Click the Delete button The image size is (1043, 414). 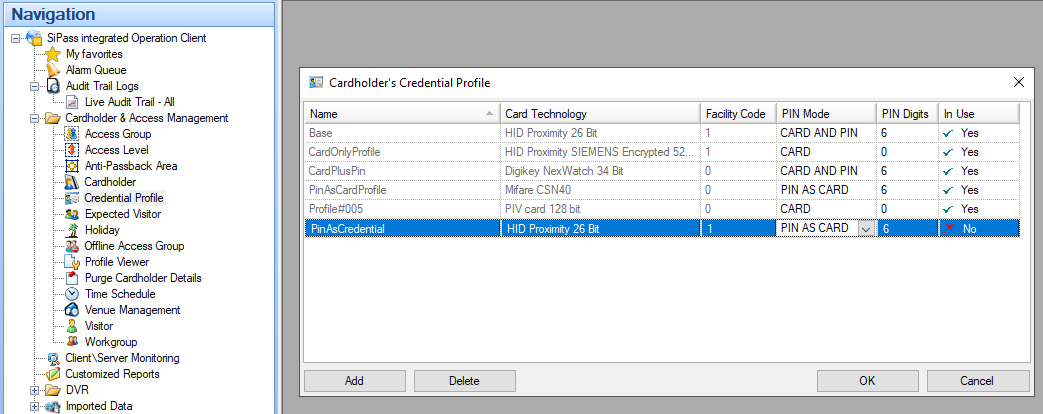(463, 381)
